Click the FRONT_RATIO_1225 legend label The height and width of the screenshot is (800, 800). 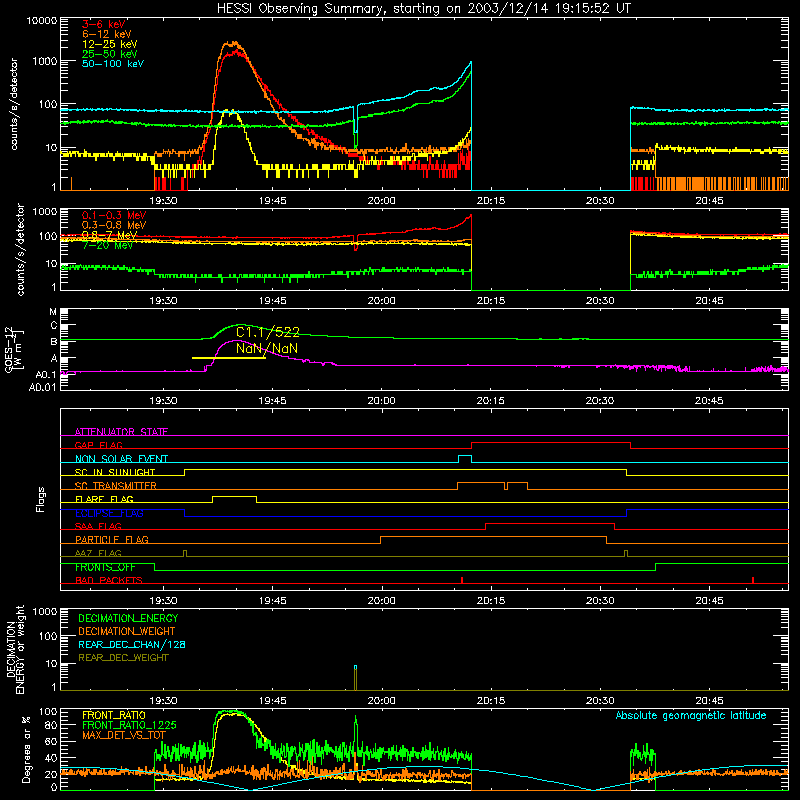point(129,725)
